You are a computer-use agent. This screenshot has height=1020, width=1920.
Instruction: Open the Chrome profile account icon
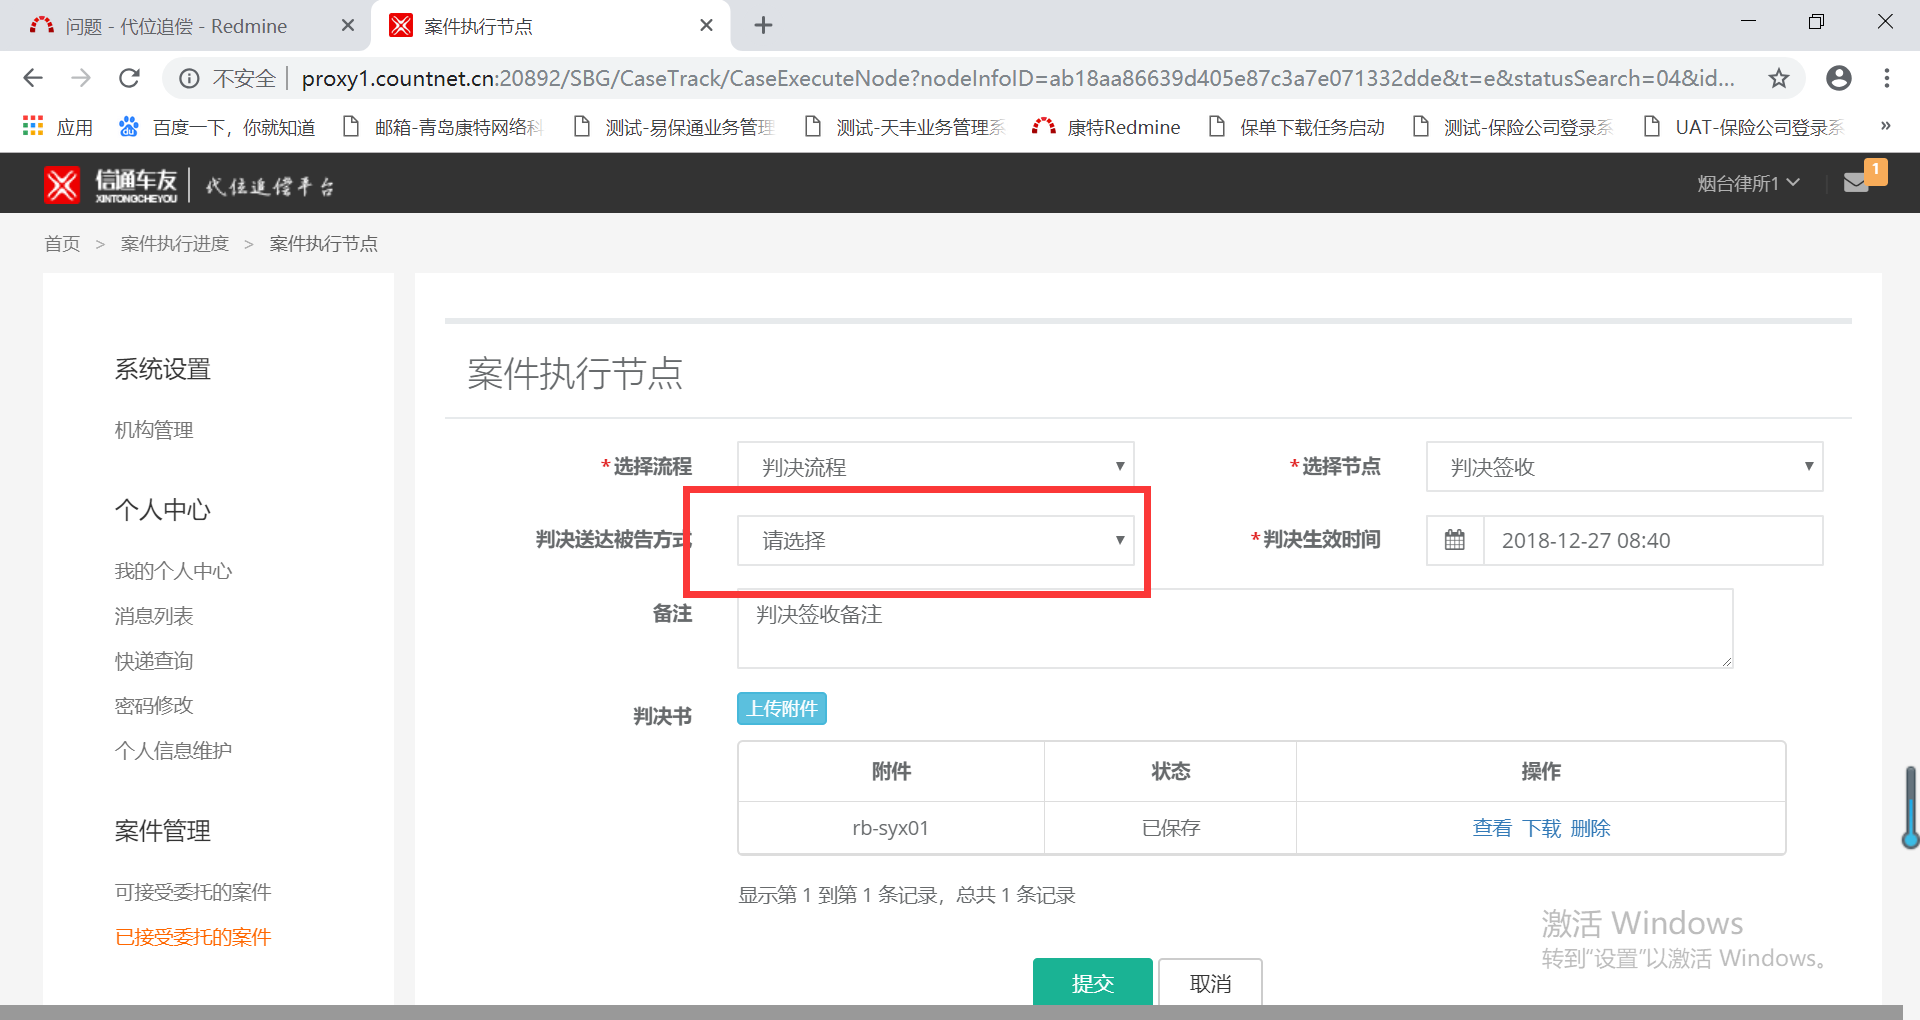[x=1838, y=78]
